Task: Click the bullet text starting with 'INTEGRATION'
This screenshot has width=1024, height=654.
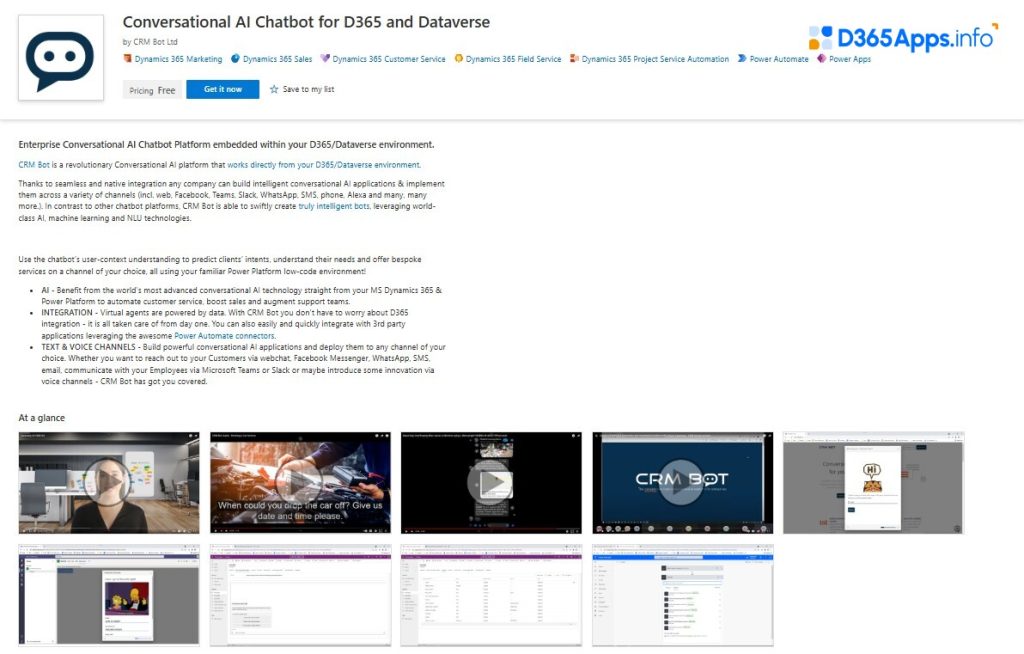Action: point(225,324)
